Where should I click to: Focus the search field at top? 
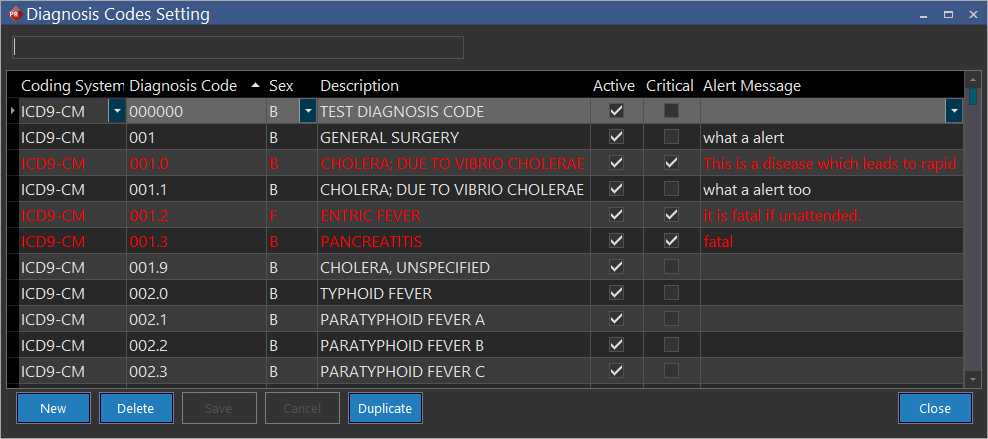point(238,47)
